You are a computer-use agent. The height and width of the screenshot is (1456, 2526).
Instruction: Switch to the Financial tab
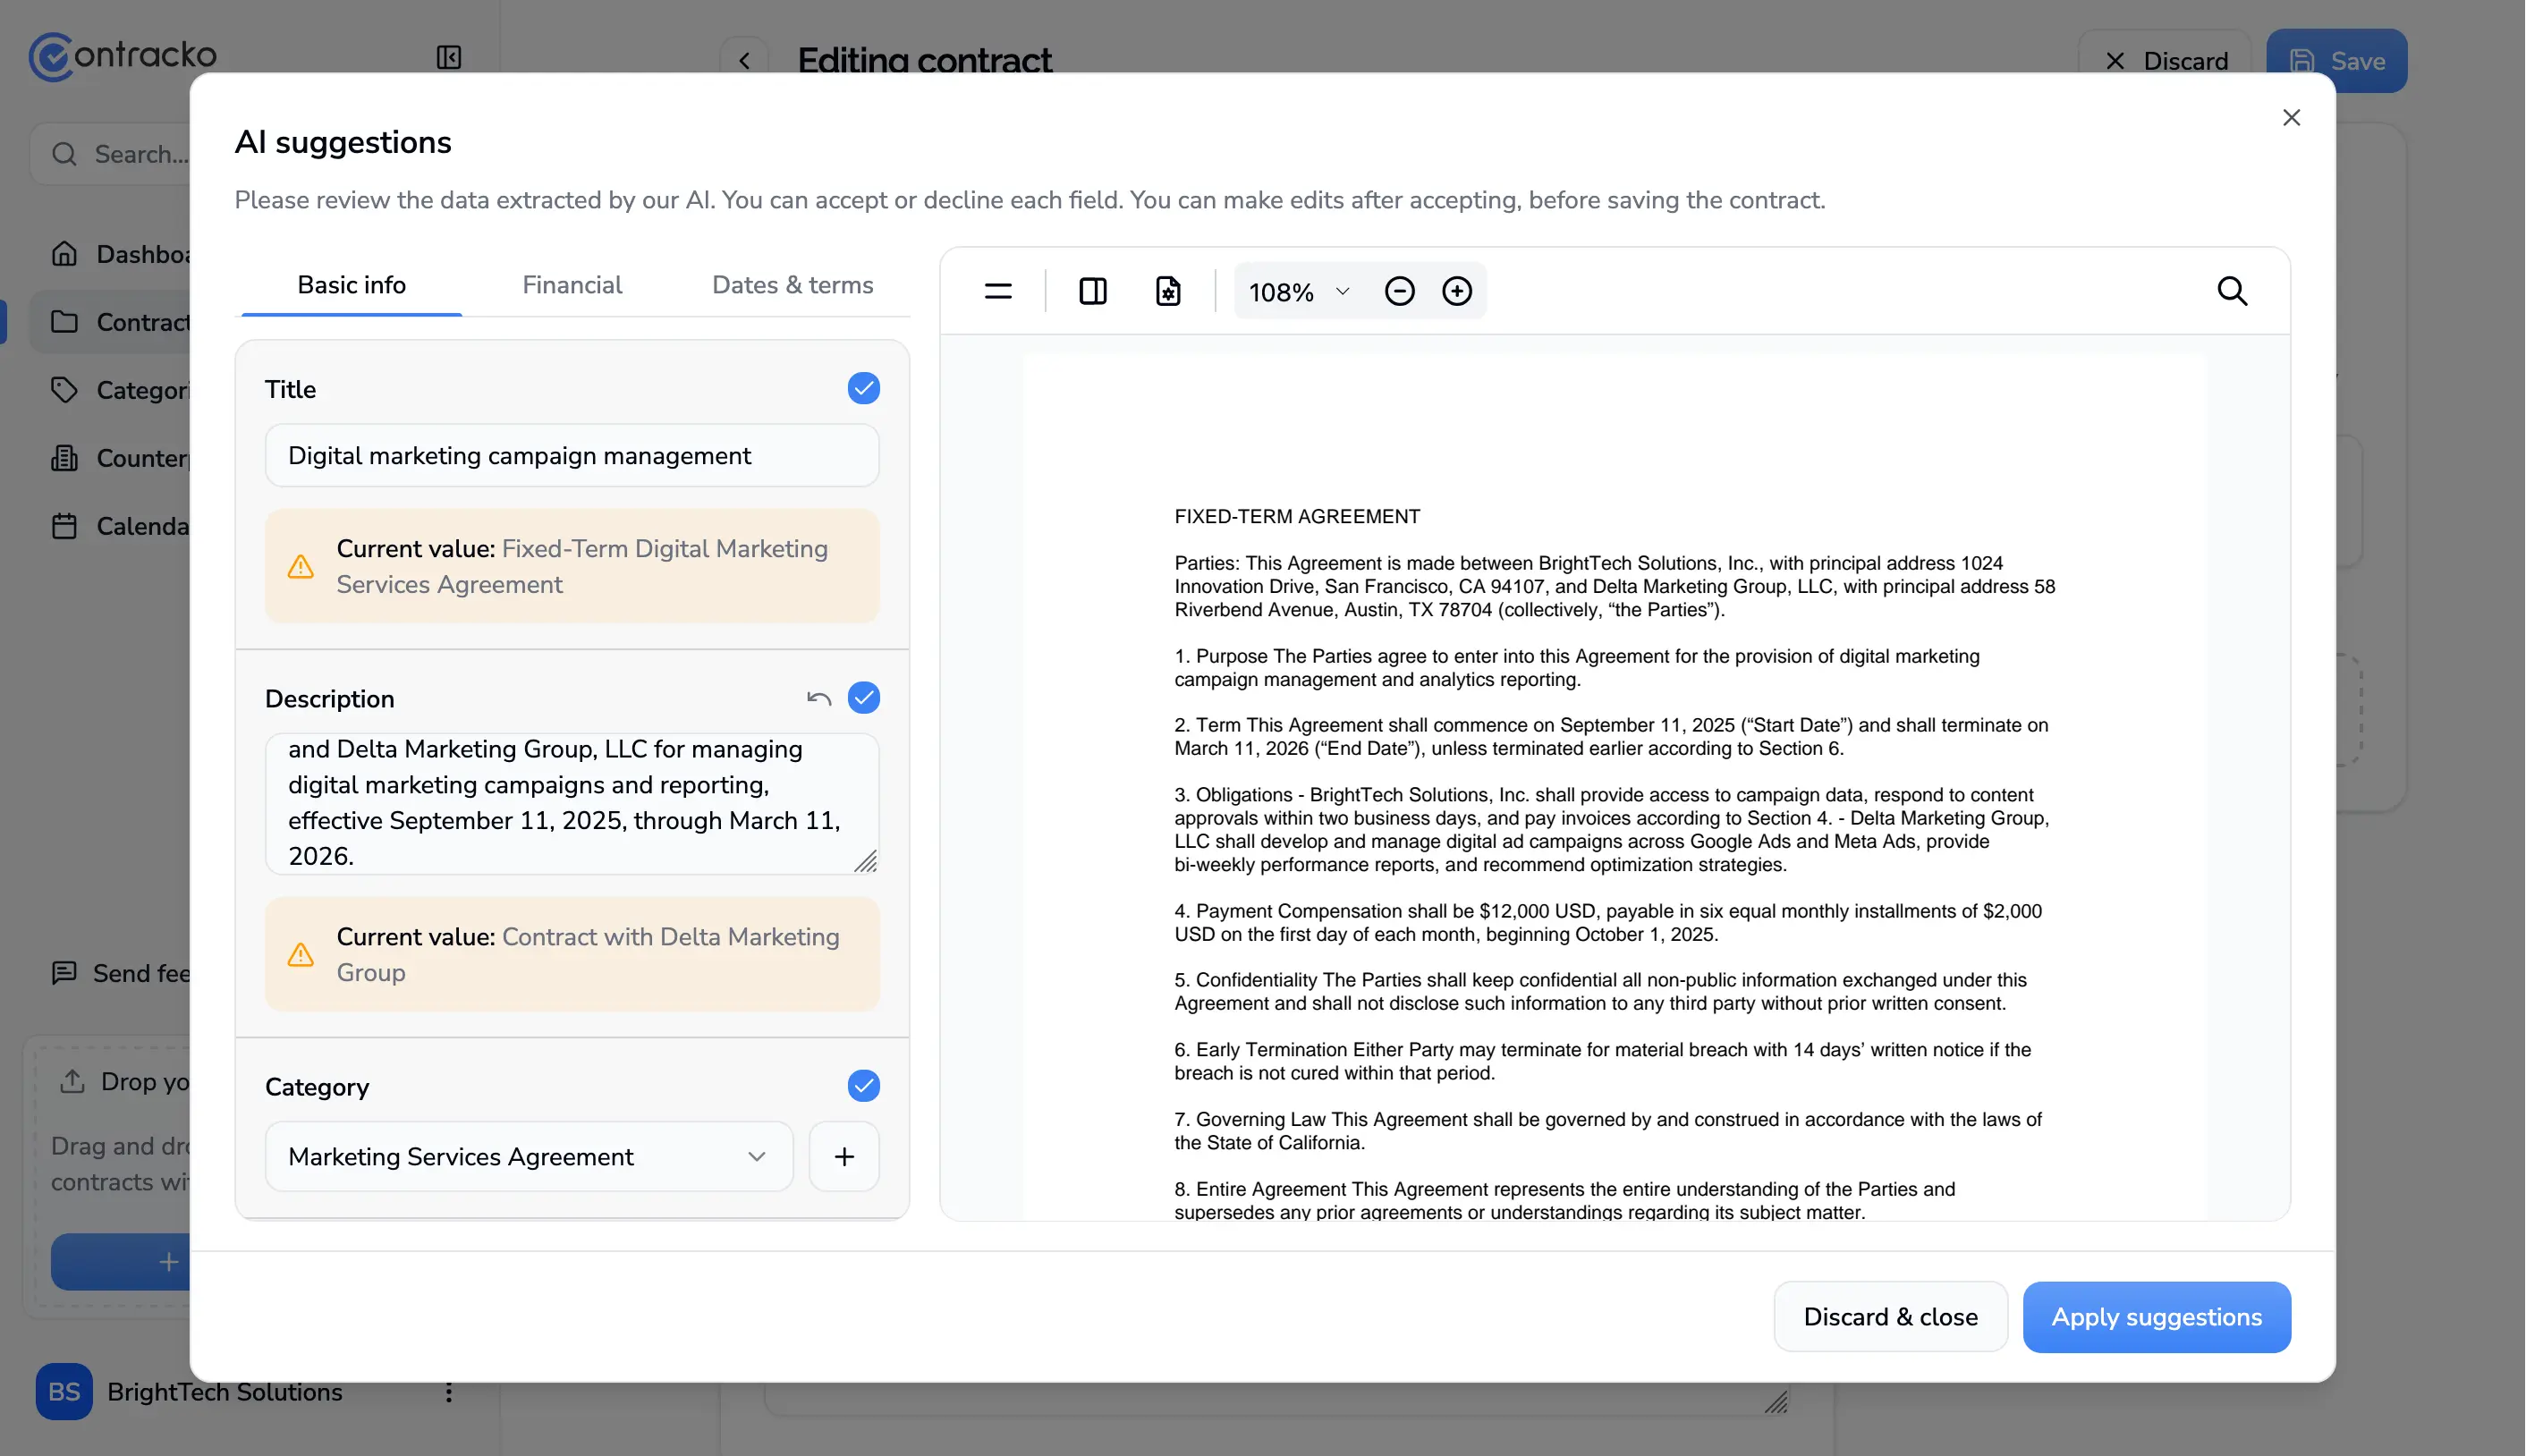[572, 285]
